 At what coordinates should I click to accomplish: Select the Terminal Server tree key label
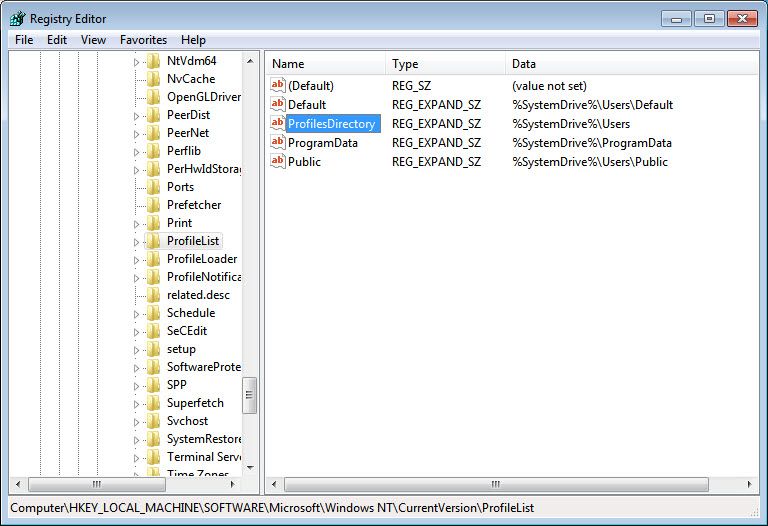(204, 457)
